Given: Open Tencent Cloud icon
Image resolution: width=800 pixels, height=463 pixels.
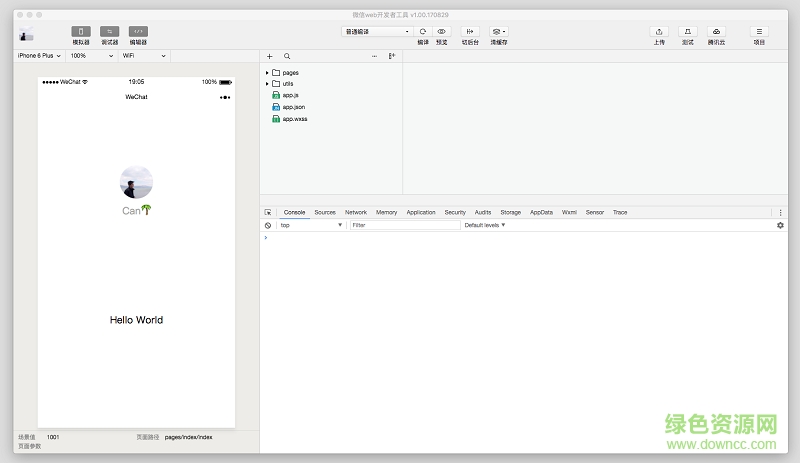Looking at the screenshot, I should (x=716, y=32).
